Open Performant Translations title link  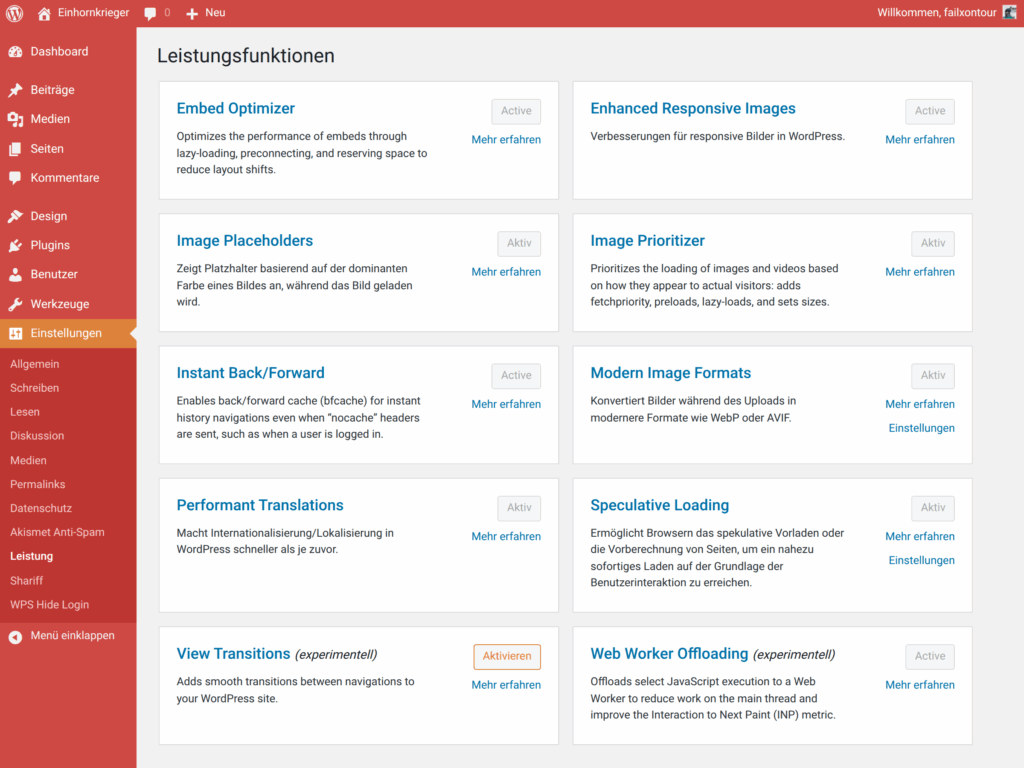point(260,505)
